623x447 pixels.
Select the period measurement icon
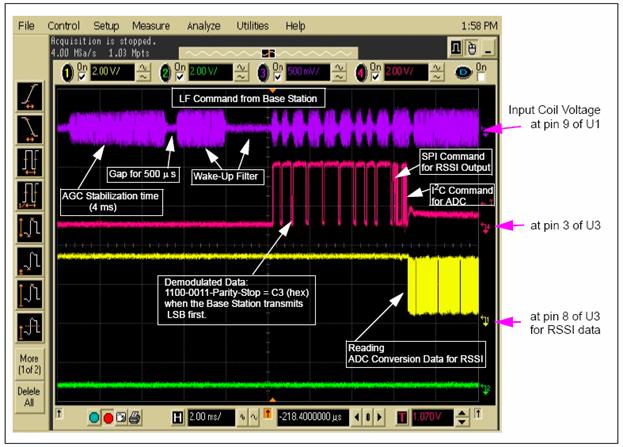point(30,162)
